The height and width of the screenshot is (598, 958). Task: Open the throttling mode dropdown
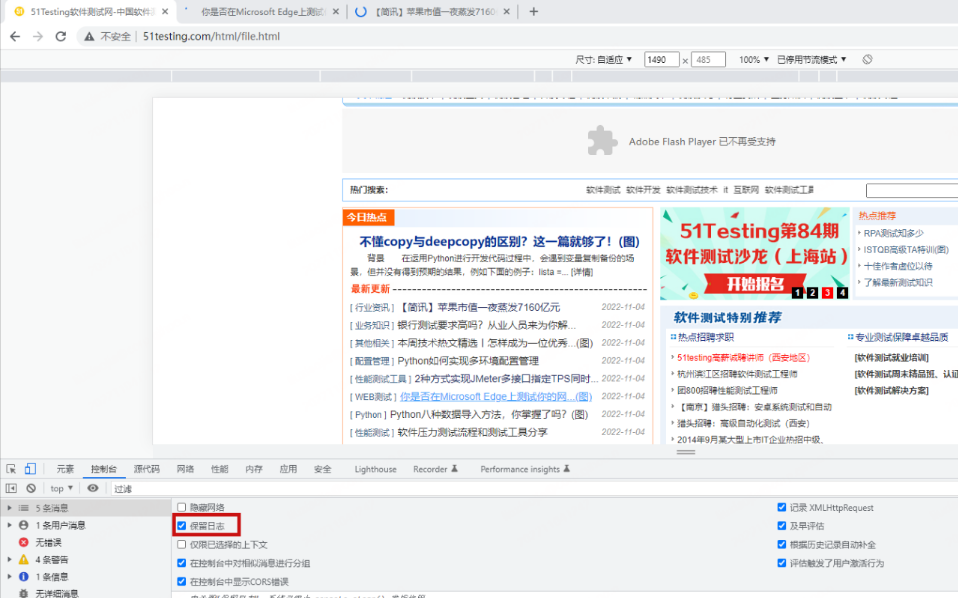[811, 60]
